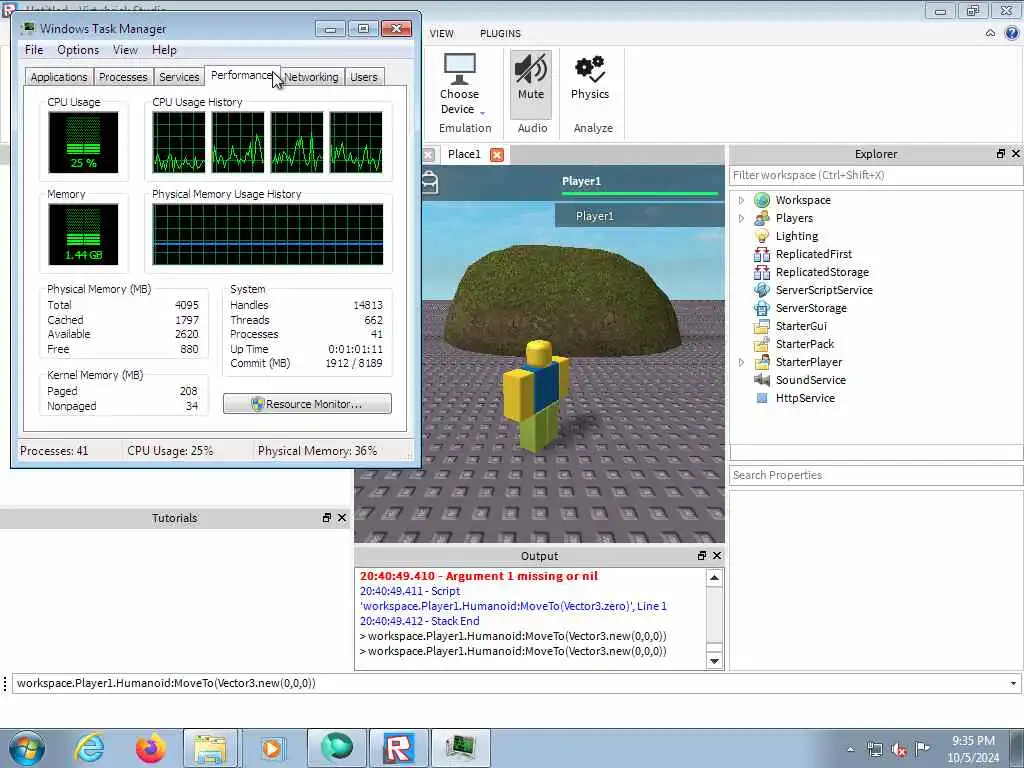Expand the Workspace tree node

pos(741,200)
